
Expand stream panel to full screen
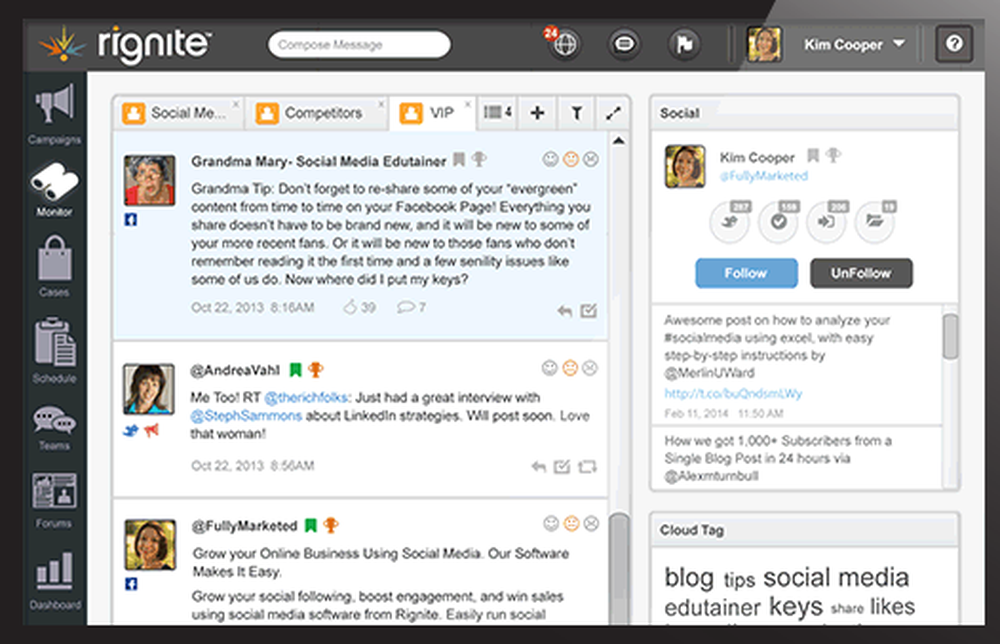tap(613, 113)
